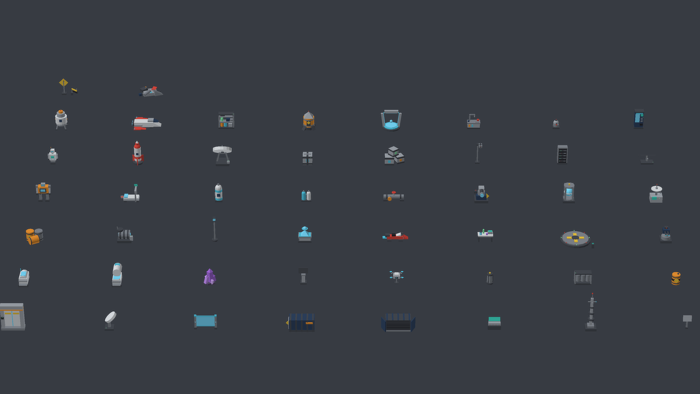Pick the pair of small blue bottles

point(306,195)
